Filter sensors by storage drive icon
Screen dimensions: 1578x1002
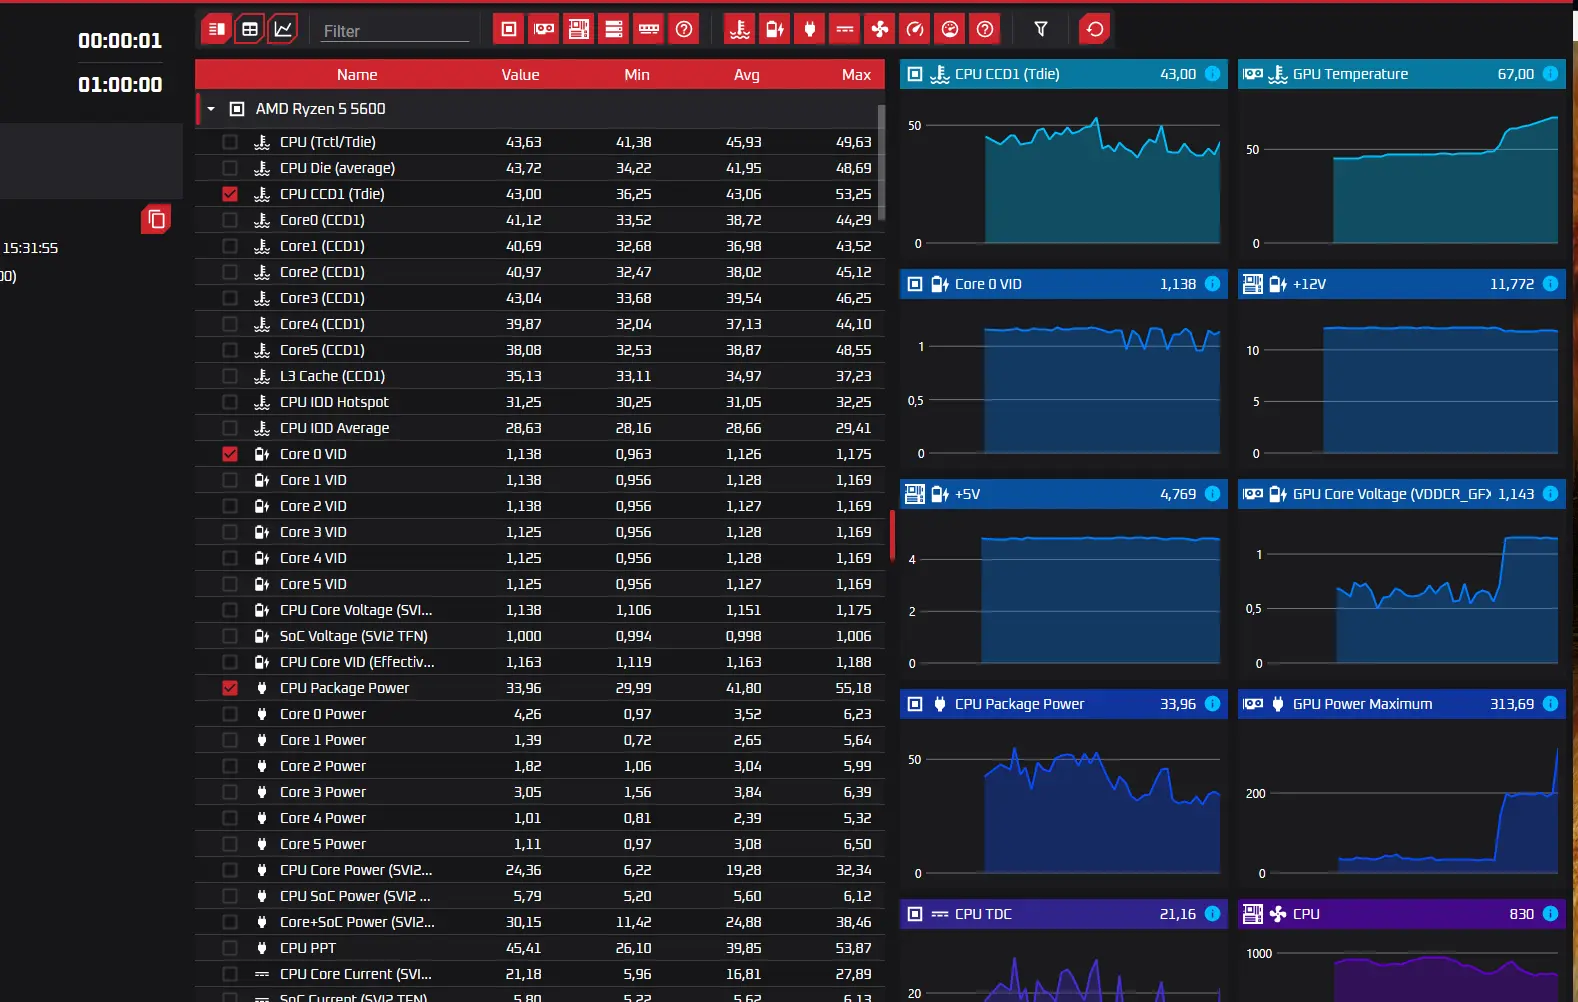[x=614, y=29]
